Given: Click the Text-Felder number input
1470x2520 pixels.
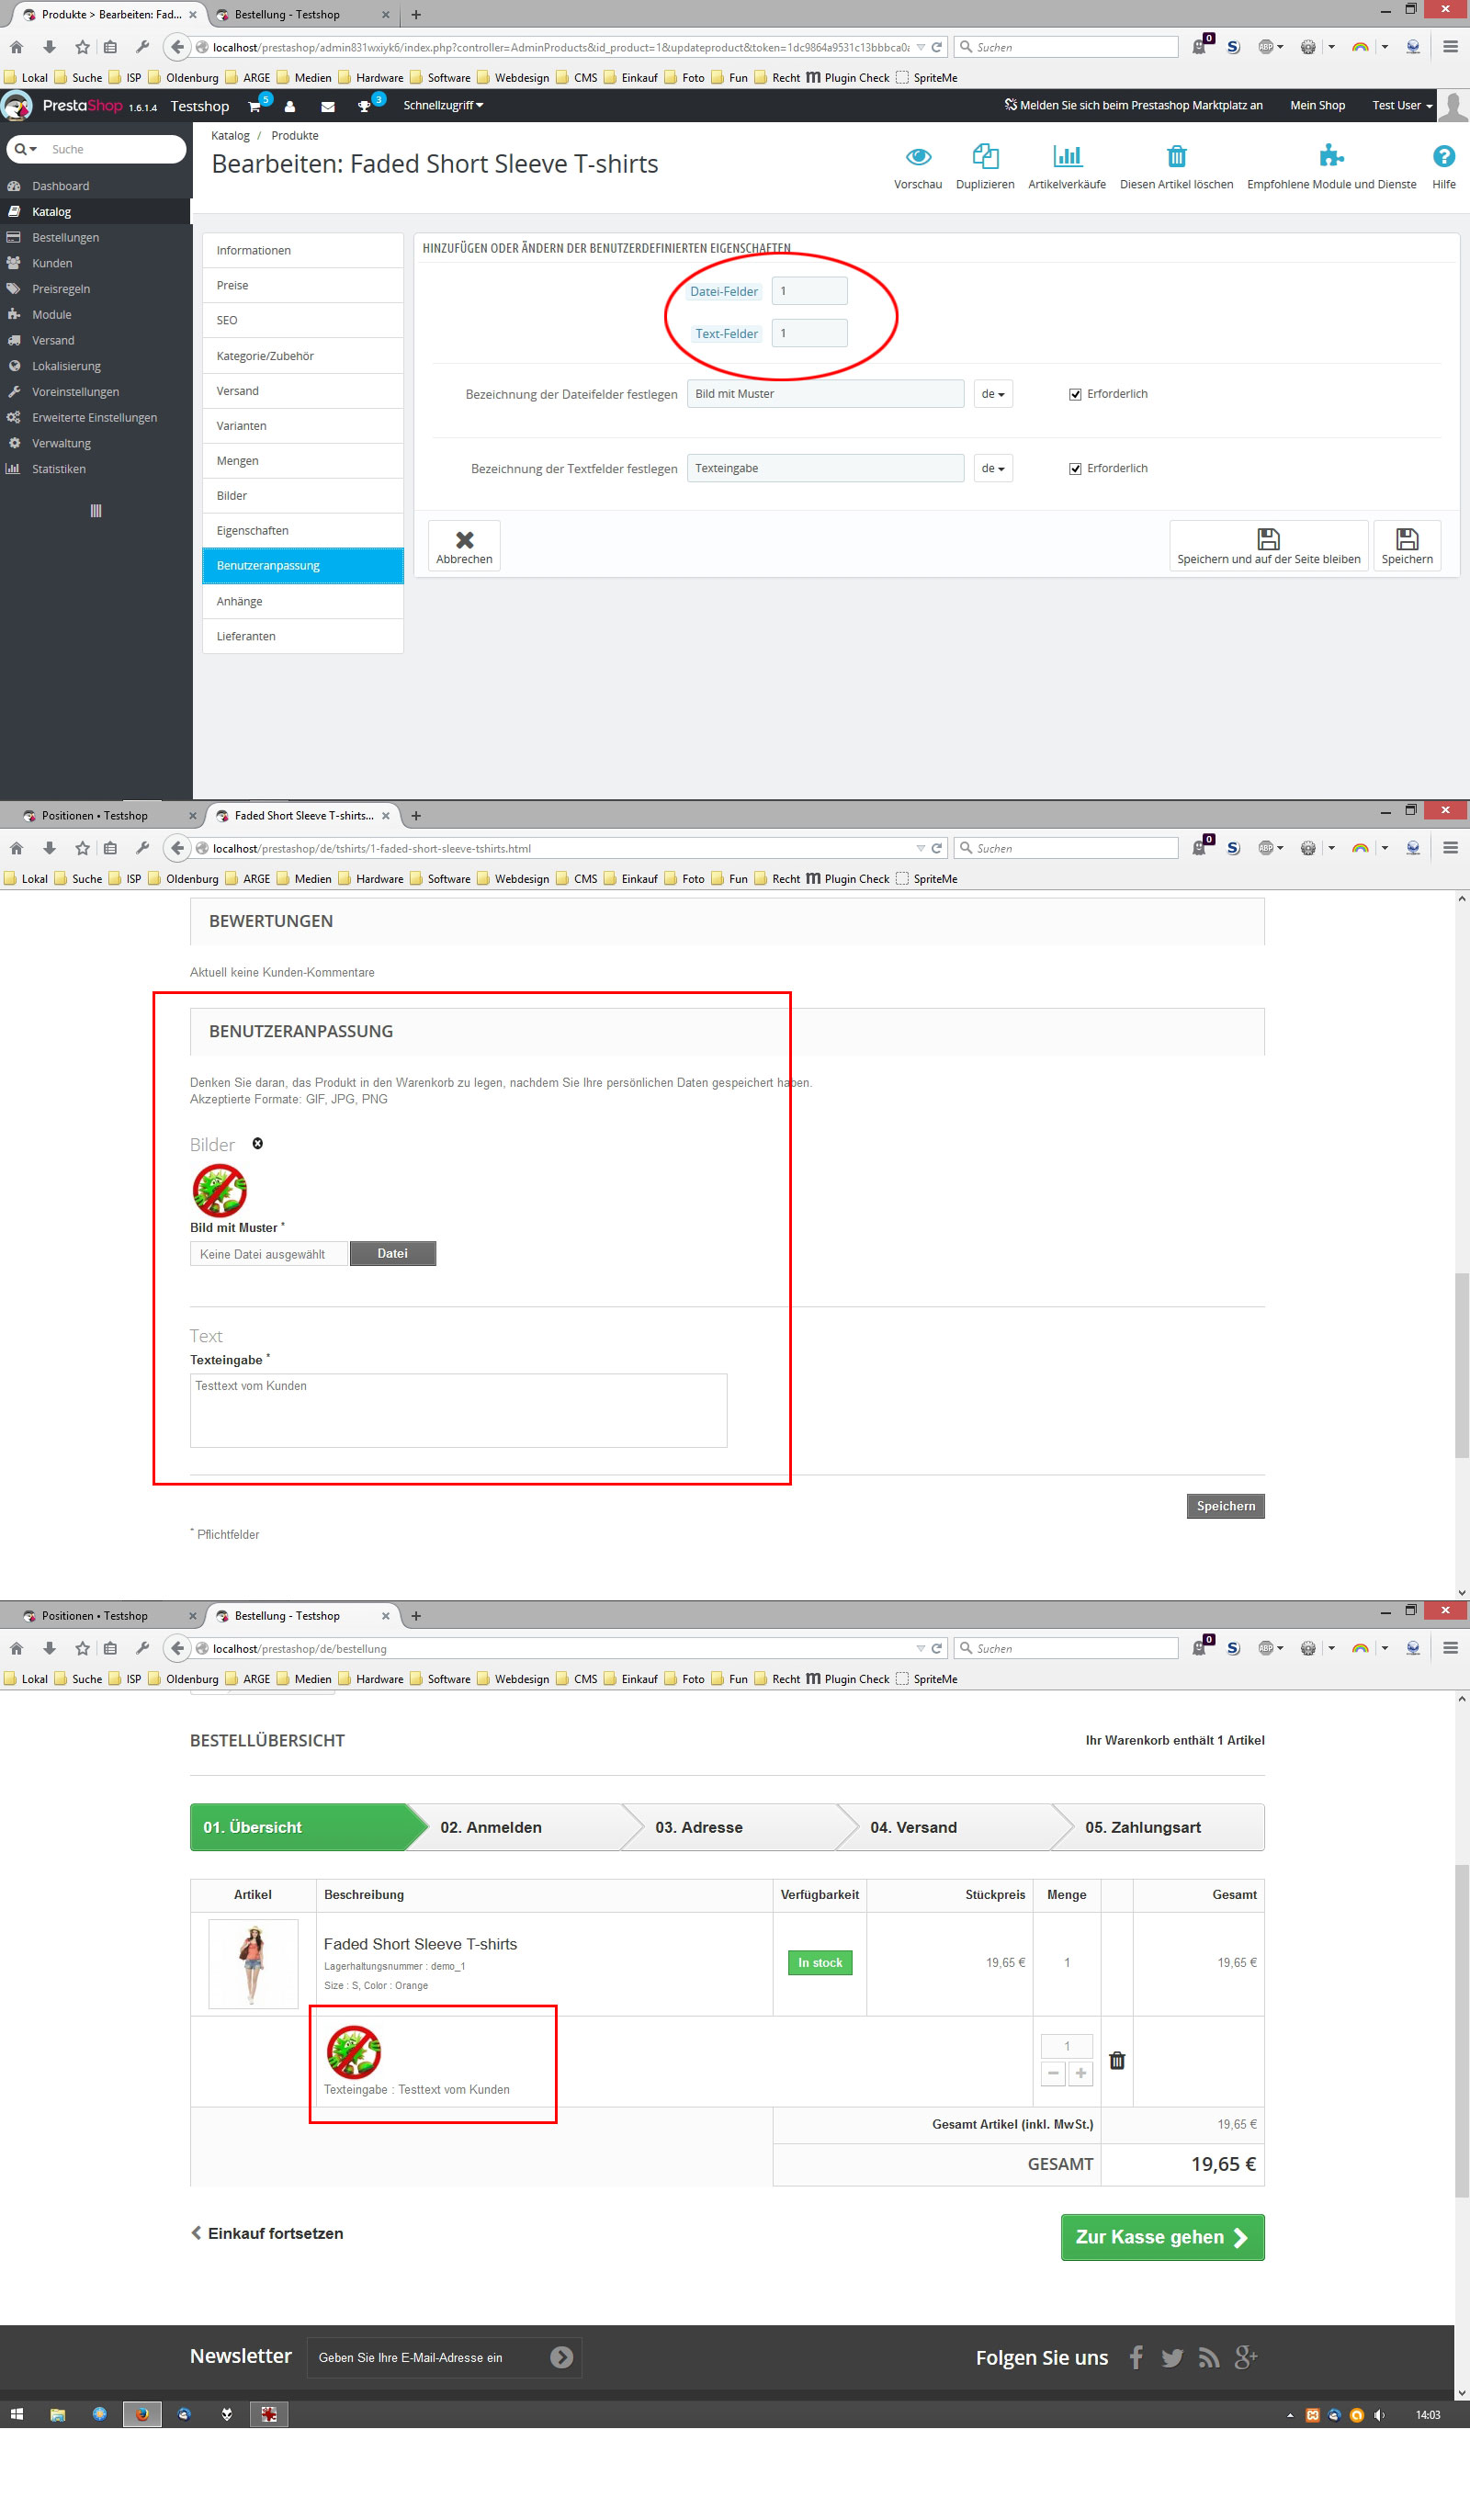Looking at the screenshot, I should point(809,333).
